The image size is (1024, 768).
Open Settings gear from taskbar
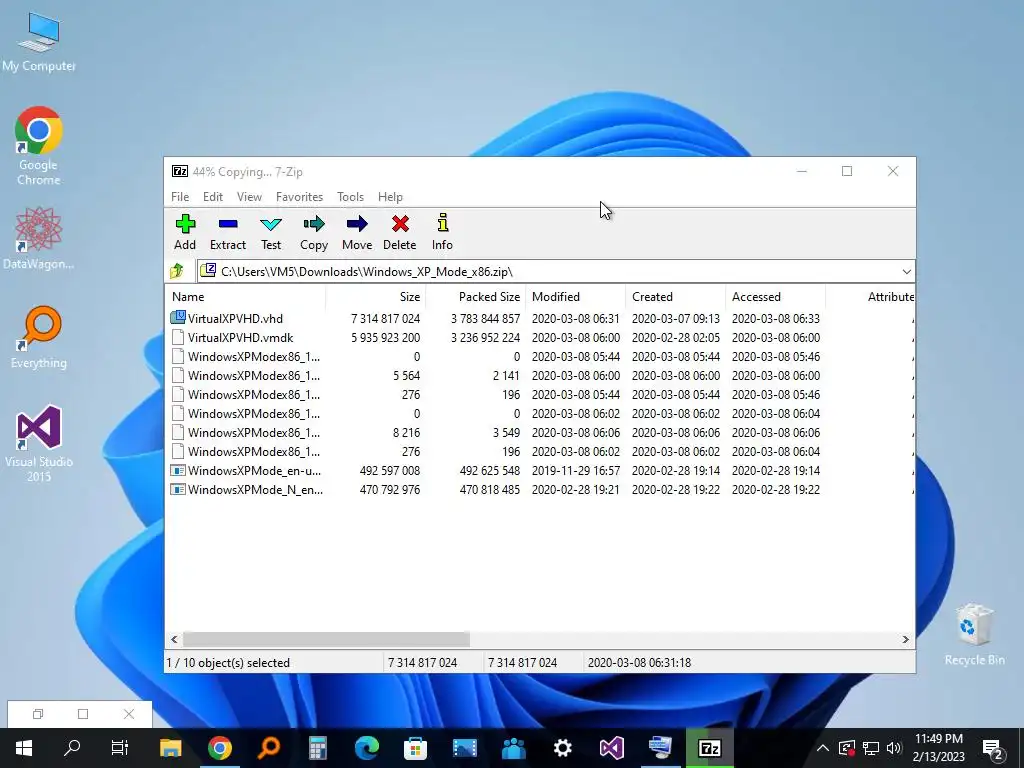click(562, 748)
